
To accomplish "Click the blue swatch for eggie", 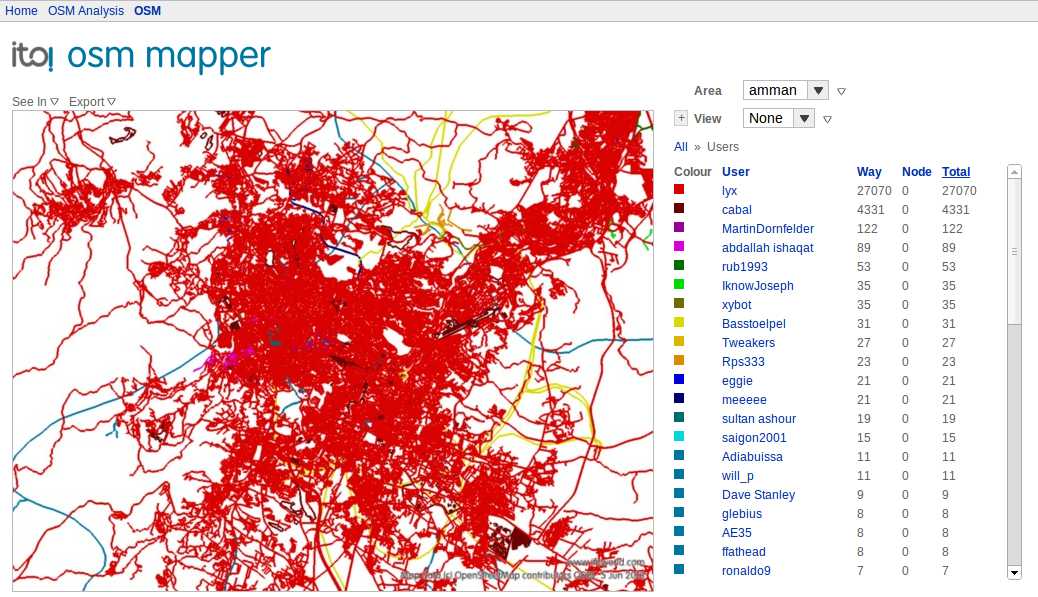I will [679, 379].
